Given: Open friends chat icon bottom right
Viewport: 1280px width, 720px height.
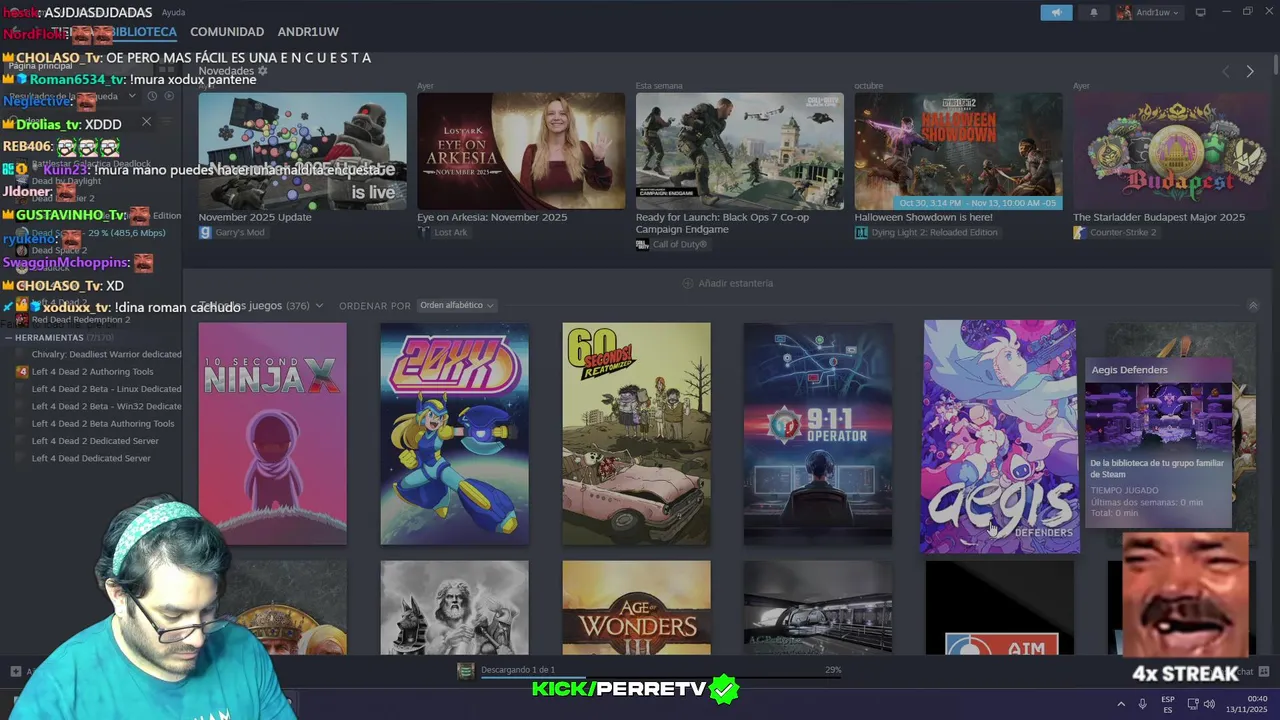Looking at the screenshot, I should (x=1264, y=672).
